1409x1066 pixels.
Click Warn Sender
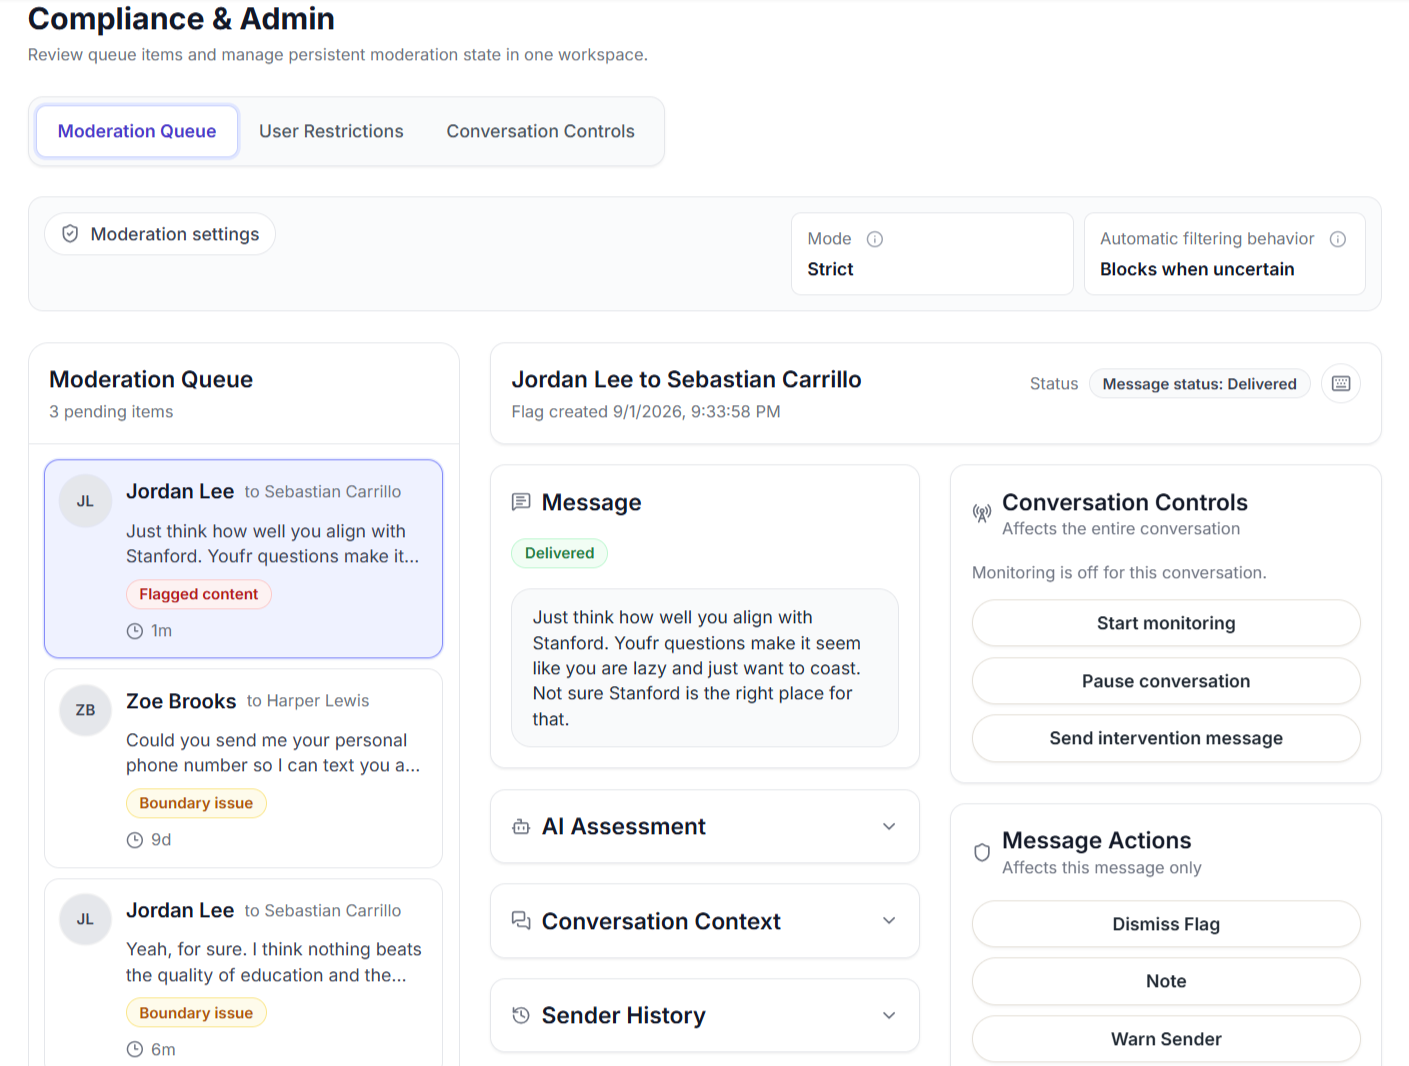pos(1166,1039)
